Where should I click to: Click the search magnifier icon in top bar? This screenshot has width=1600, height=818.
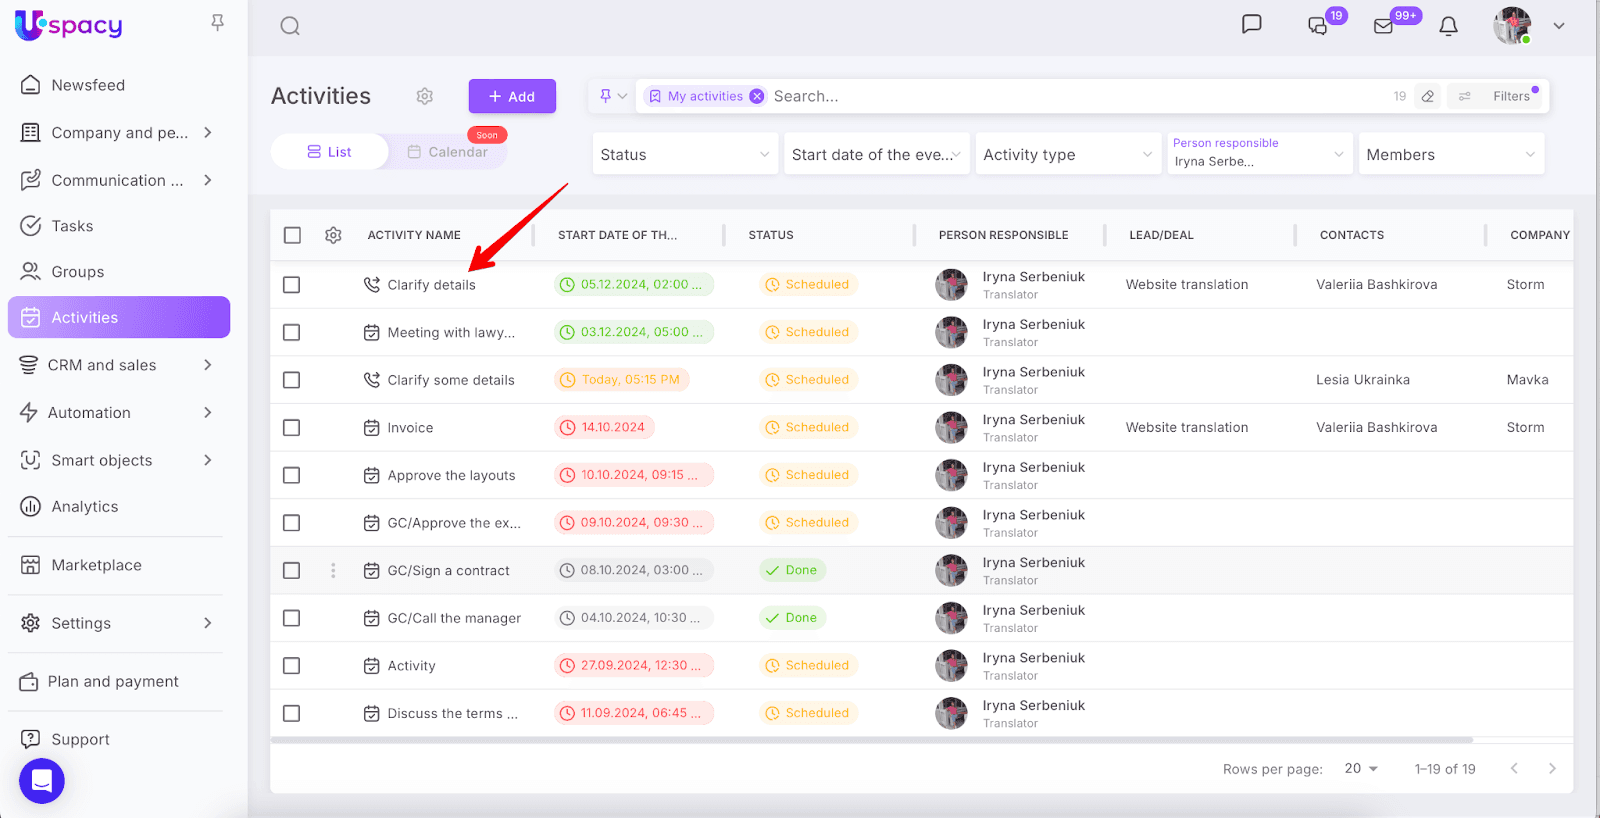[290, 26]
